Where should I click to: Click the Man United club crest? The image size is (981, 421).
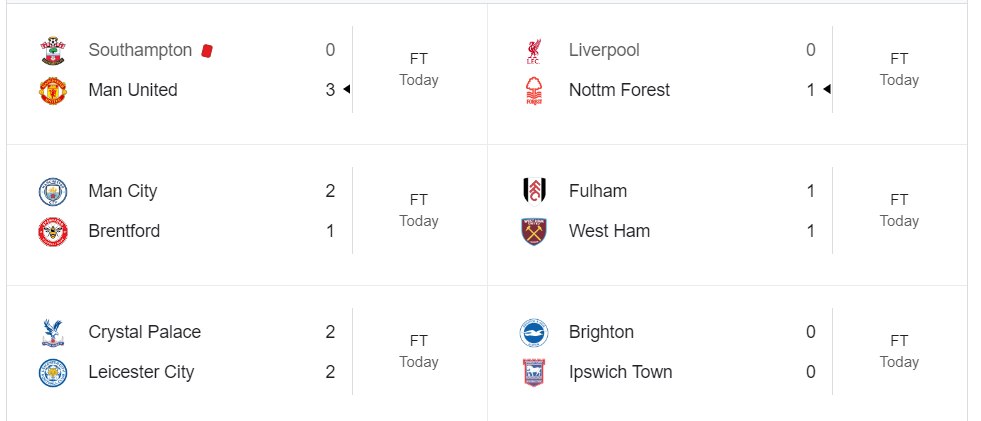[x=52, y=91]
